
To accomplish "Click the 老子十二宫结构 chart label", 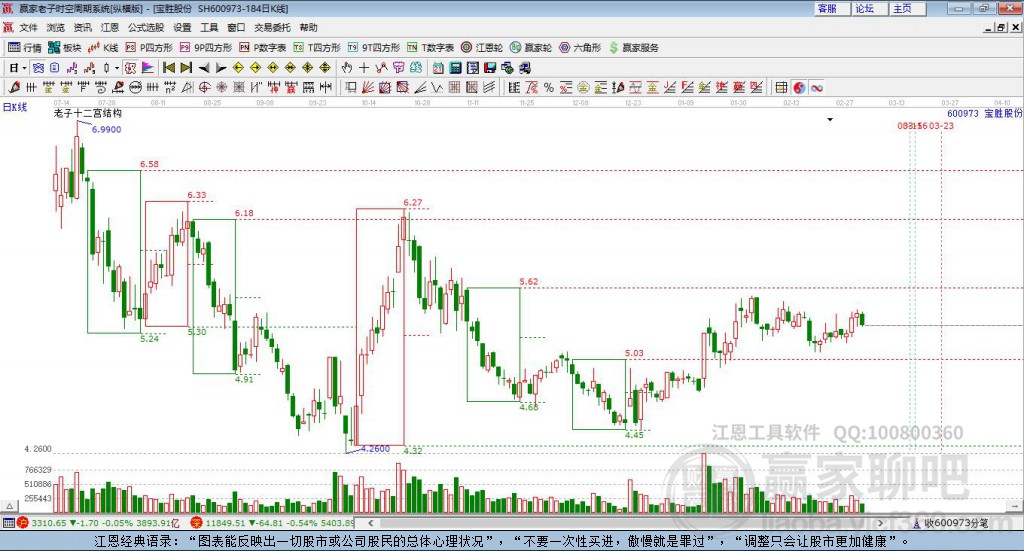I will click(88, 113).
